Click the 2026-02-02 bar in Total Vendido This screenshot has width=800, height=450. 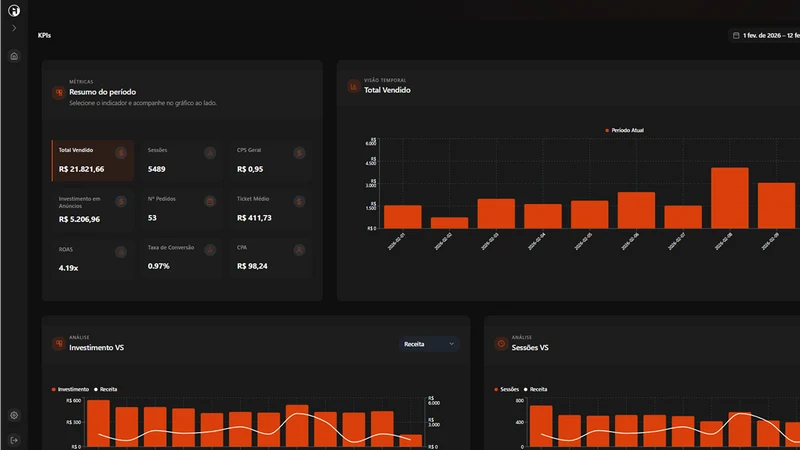[x=449, y=223]
